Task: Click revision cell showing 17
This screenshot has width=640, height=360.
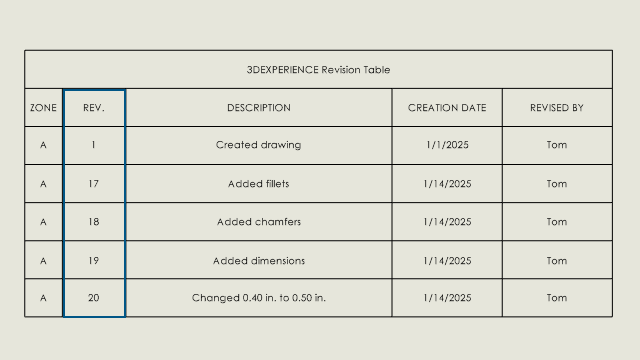Action: [x=94, y=184]
